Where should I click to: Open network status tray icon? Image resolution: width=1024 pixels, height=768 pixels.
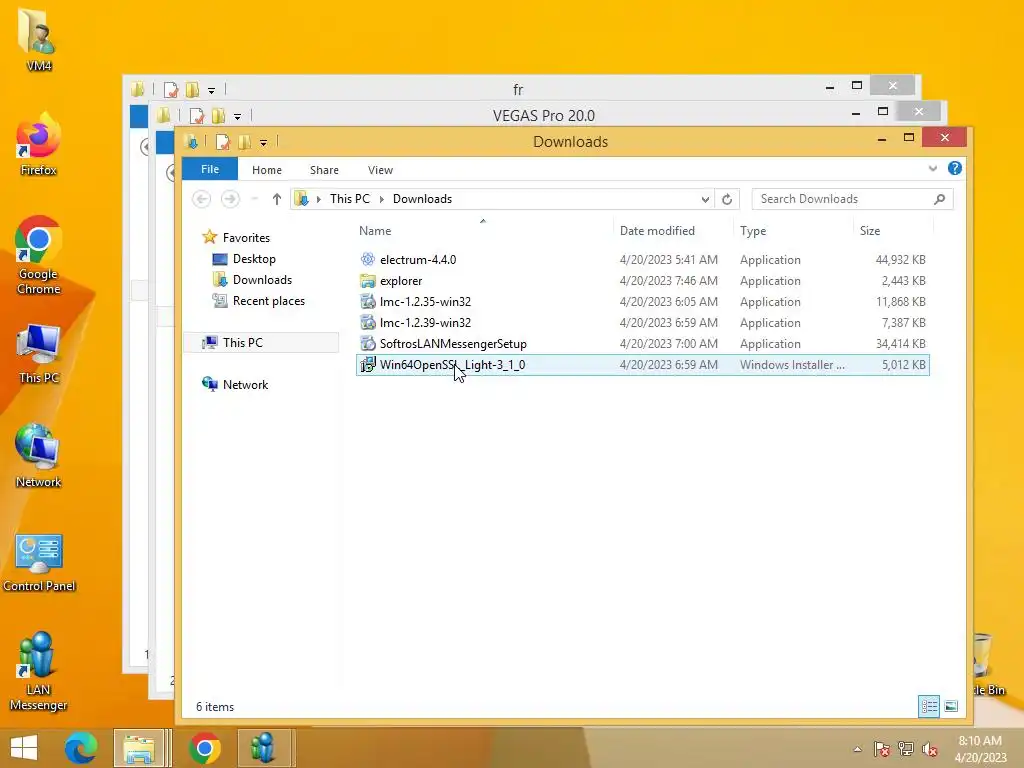pos(906,749)
